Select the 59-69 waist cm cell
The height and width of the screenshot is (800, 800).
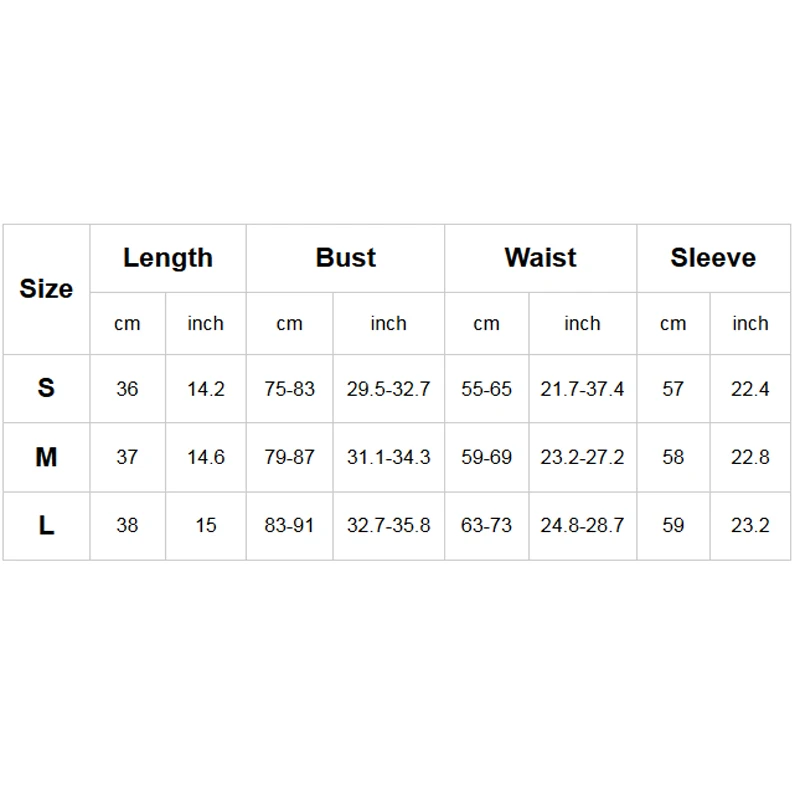click(x=486, y=457)
